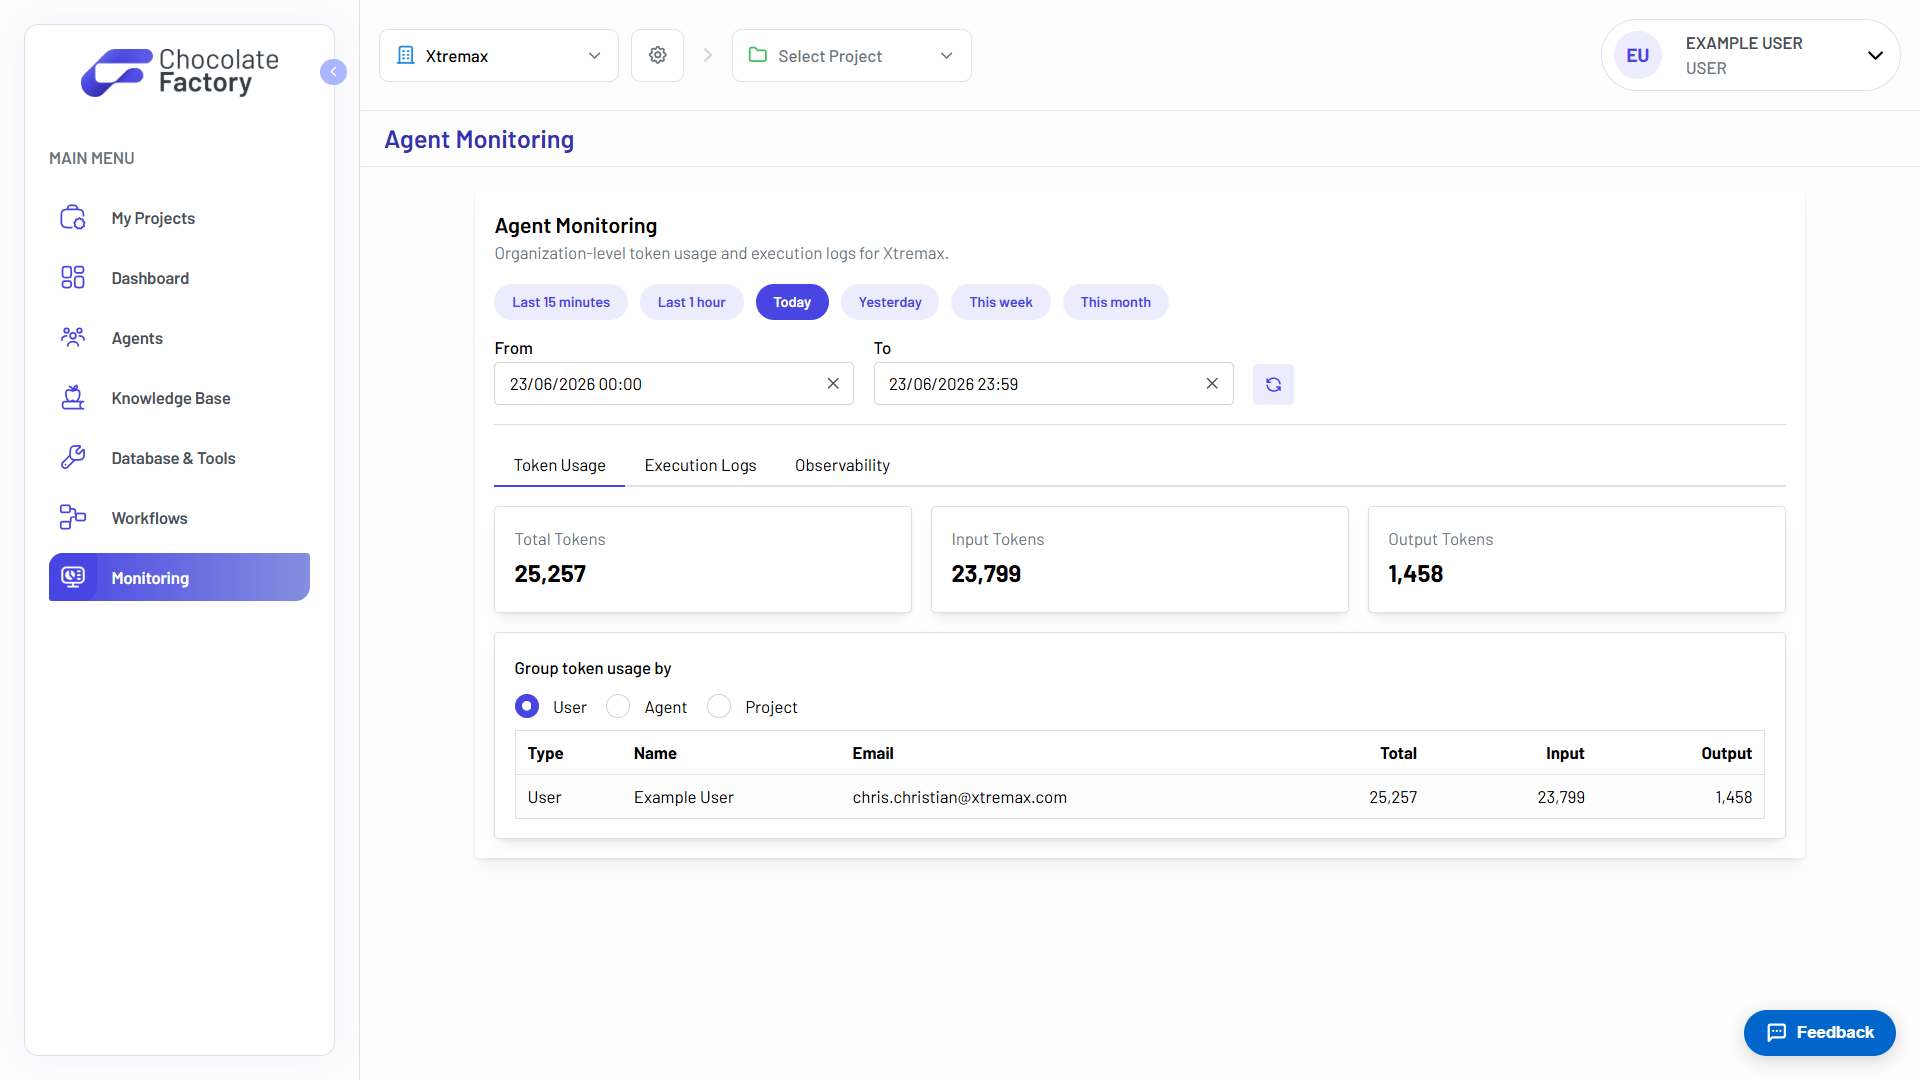Image resolution: width=1920 pixels, height=1080 pixels.
Task: Click the Input Tokens card
Action: 1140,559
